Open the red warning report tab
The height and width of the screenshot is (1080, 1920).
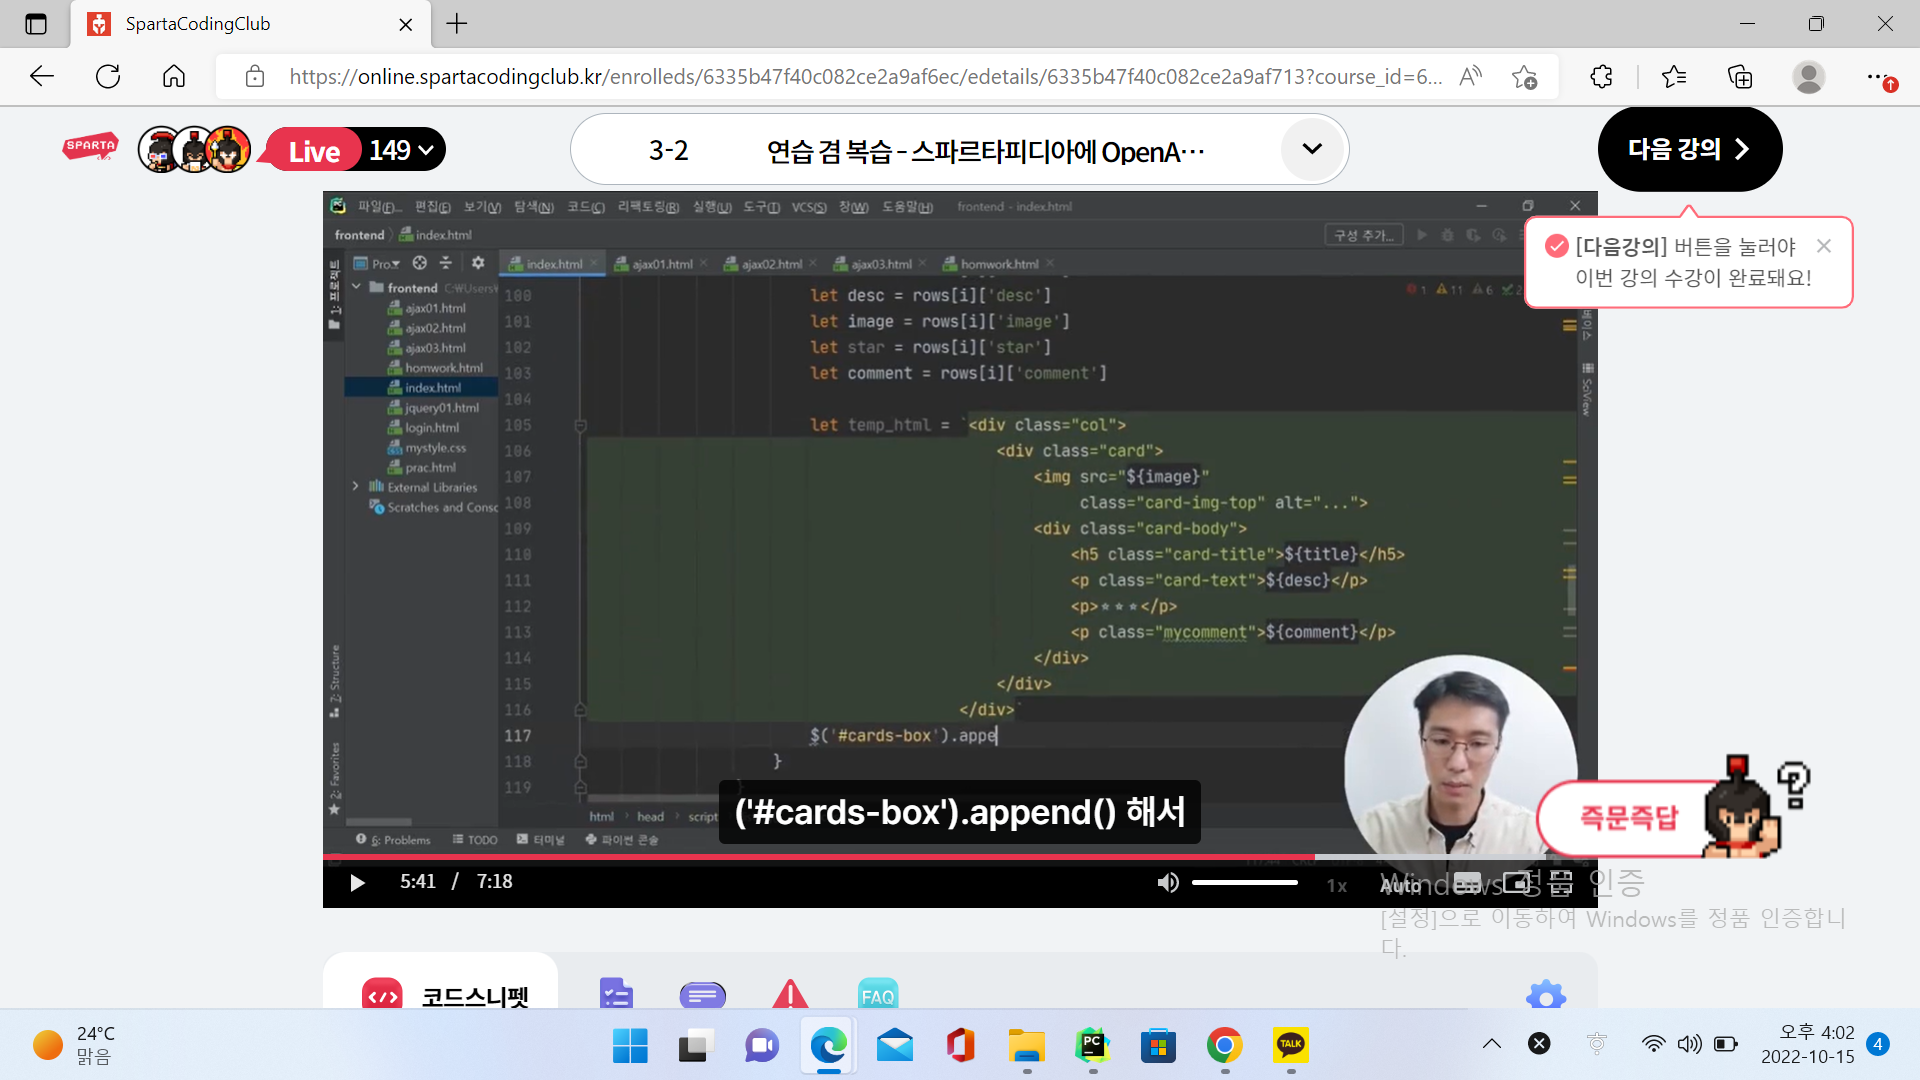pos(790,994)
